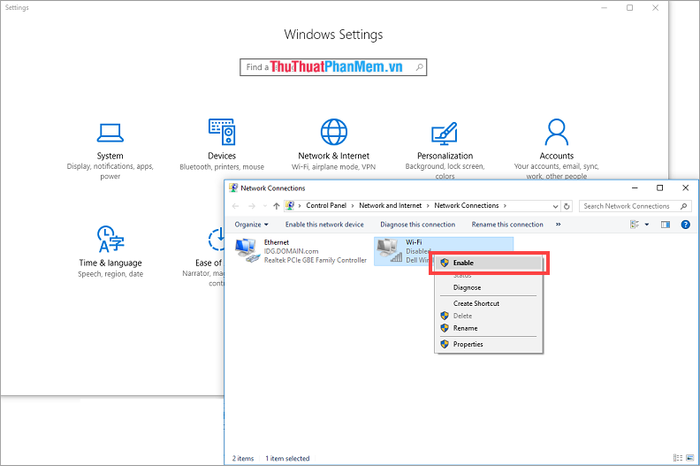Image resolution: width=700 pixels, height=466 pixels.
Task: Open Help with the question mark icon
Action: [x=685, y=225]
